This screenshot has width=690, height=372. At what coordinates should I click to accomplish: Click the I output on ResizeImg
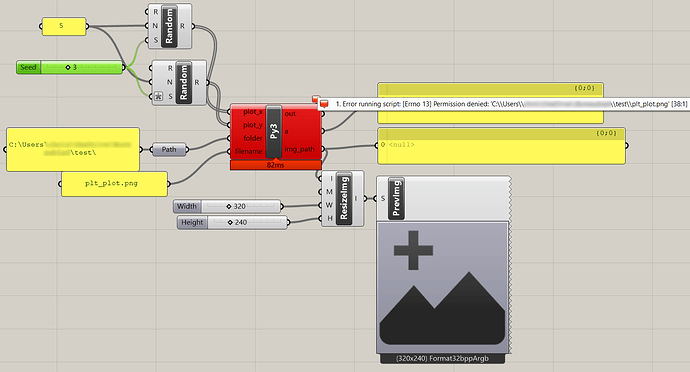[x=356, y=198]
